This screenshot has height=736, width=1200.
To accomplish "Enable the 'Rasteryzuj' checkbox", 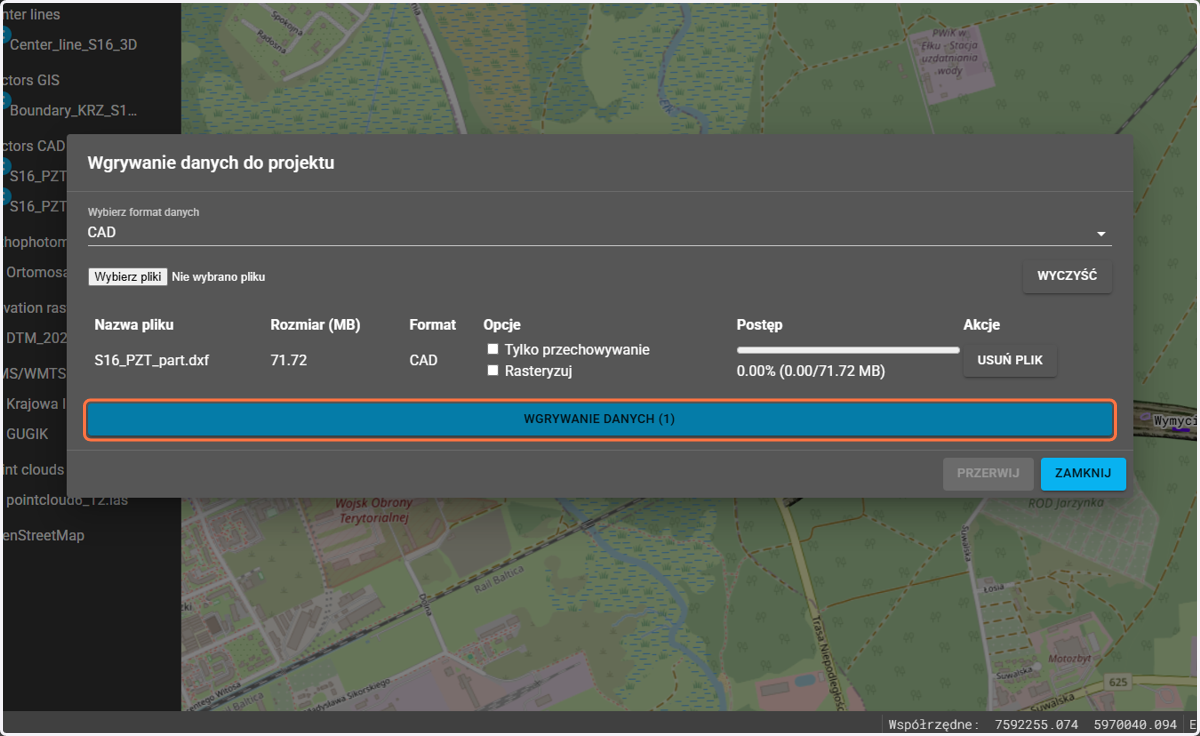I will point(493,371).
